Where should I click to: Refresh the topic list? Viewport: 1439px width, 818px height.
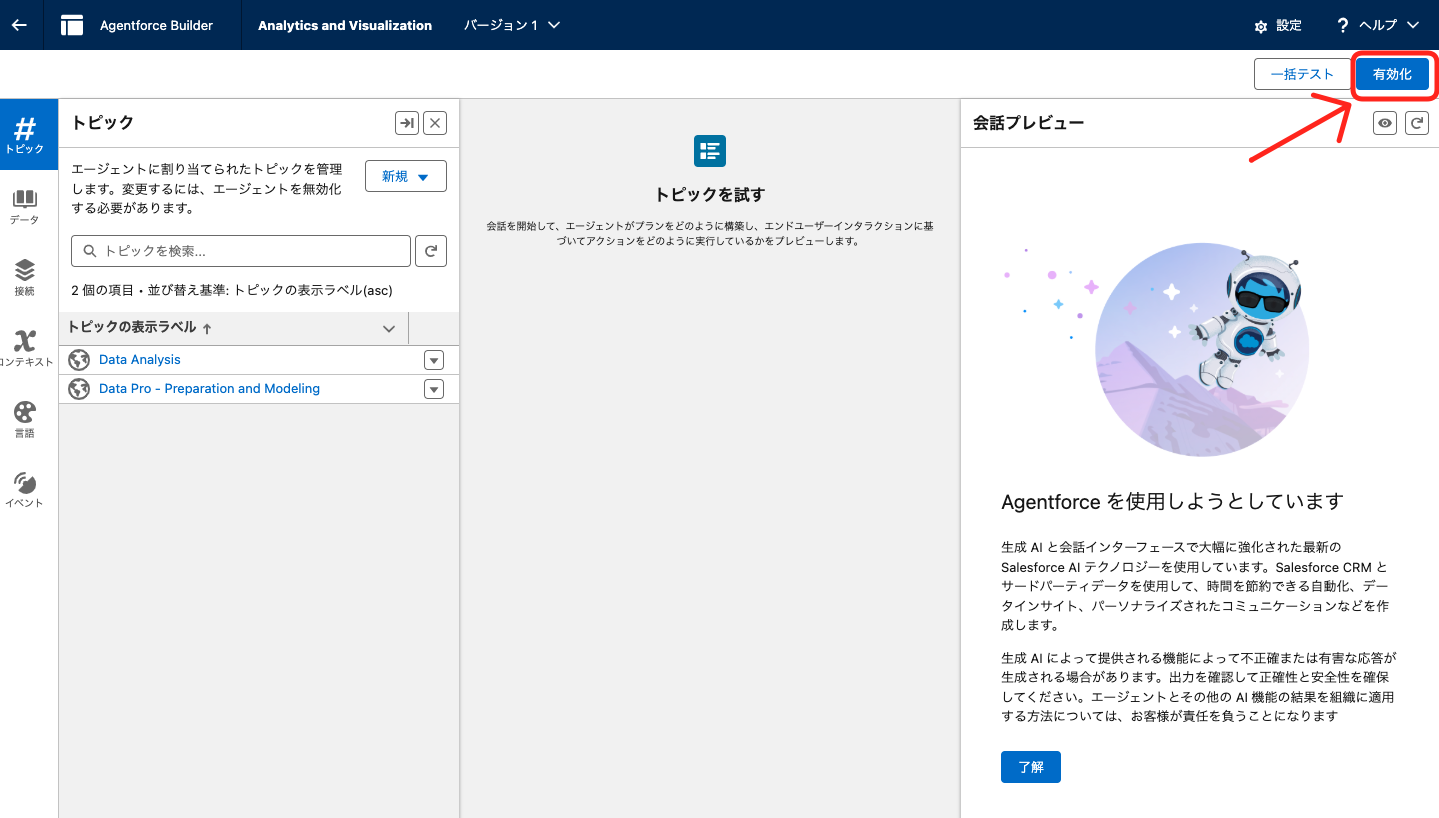tap(431, 251)
